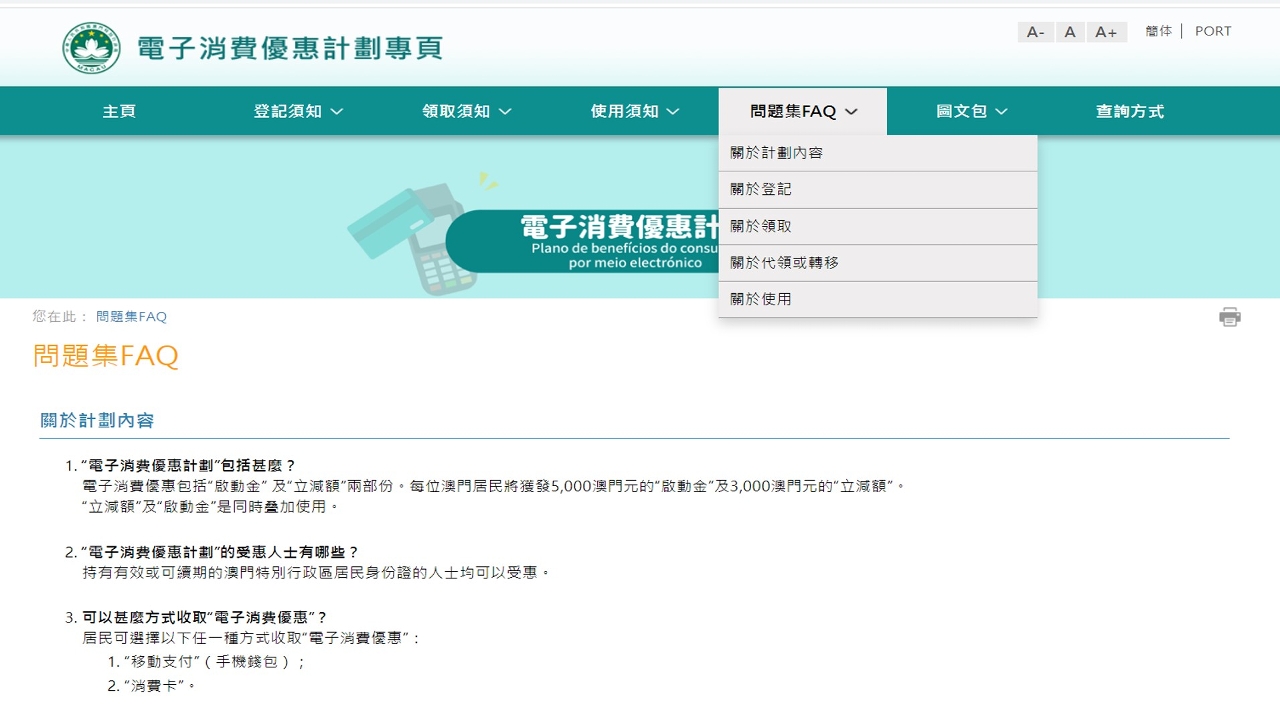Decrease font size with A- button
1280x721 pixels.
tap(1035, 32)
